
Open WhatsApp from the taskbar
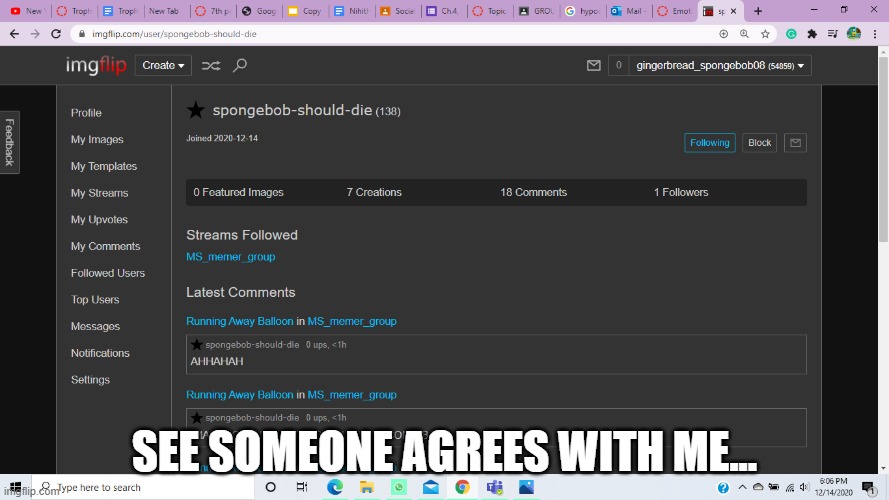[399, 487]
